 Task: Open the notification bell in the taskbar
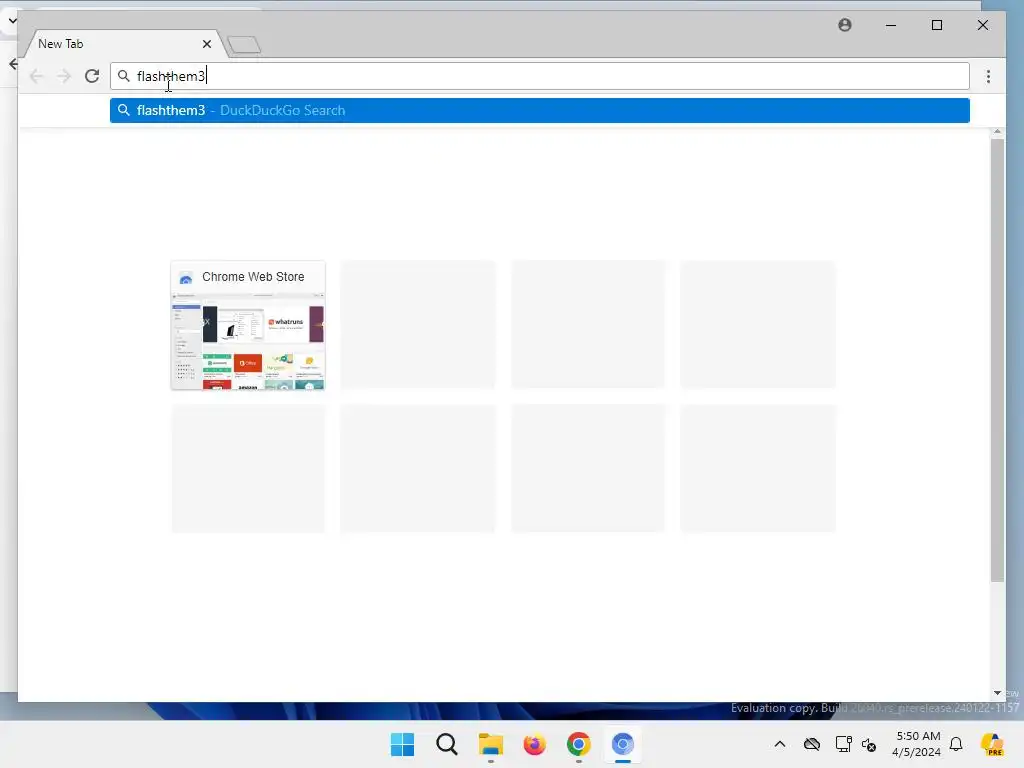point(956,744)
